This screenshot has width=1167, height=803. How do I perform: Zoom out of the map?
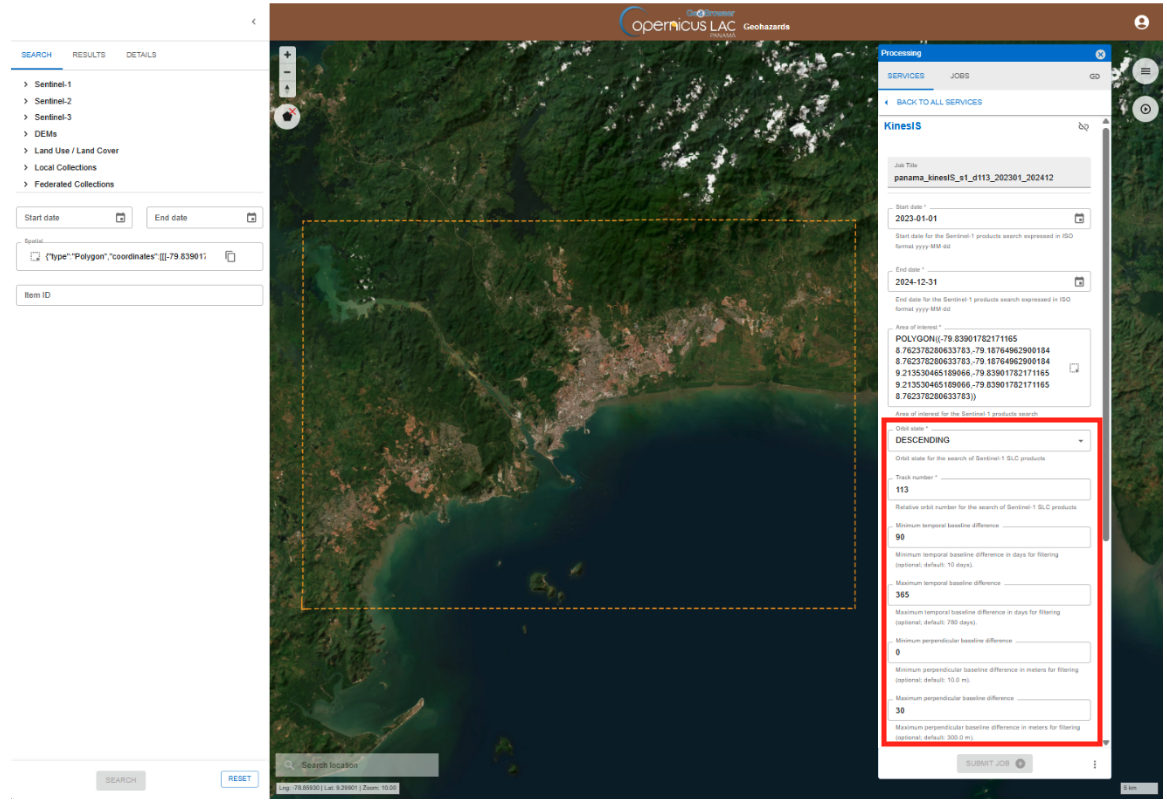(x=288, y=72)
